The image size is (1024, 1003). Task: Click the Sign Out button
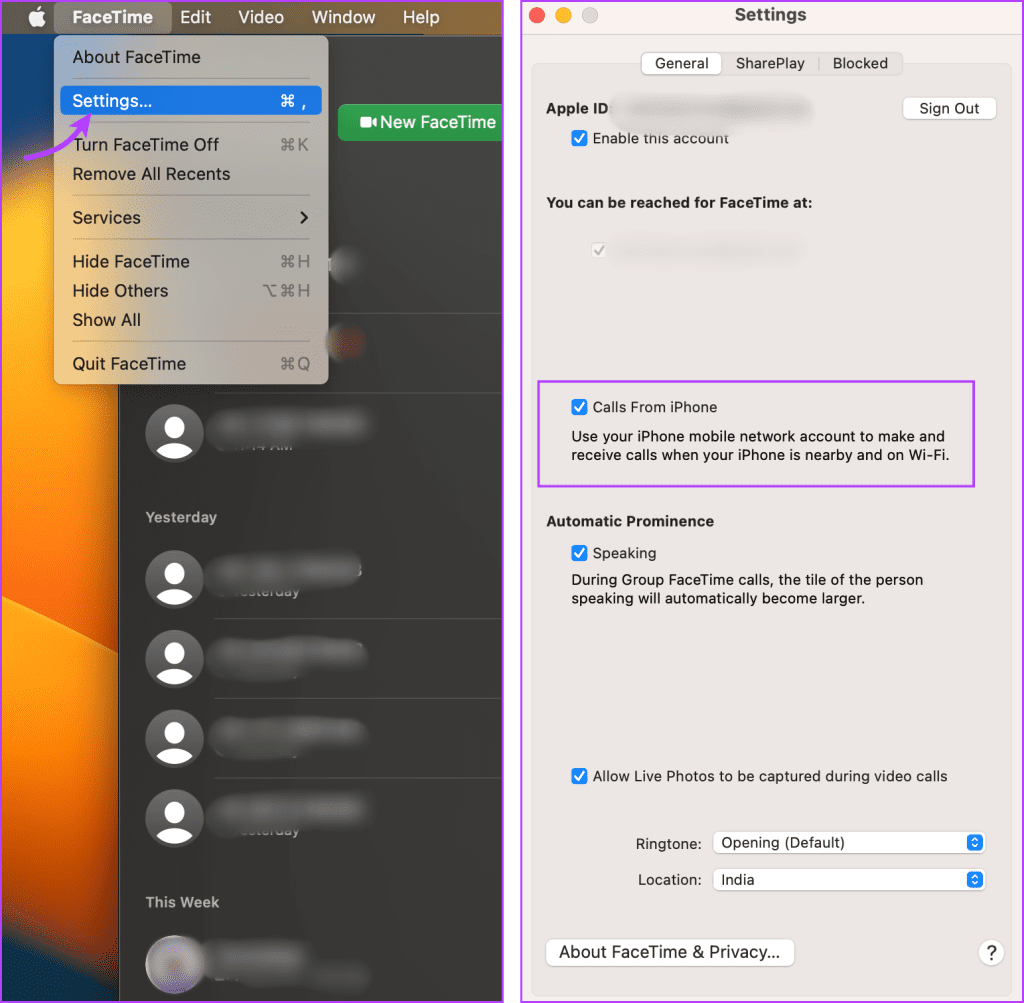pyautogui.click(x=949, y=108)
